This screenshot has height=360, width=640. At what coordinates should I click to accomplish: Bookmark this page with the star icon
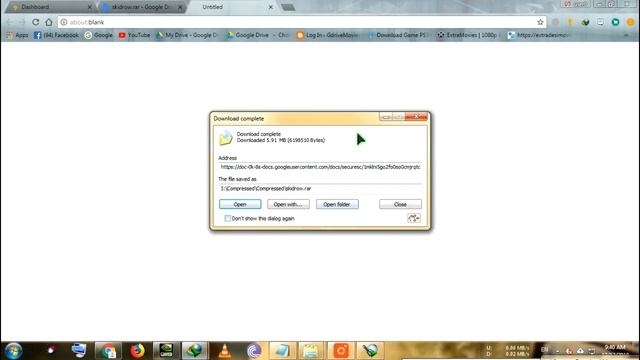pos(540,22)
